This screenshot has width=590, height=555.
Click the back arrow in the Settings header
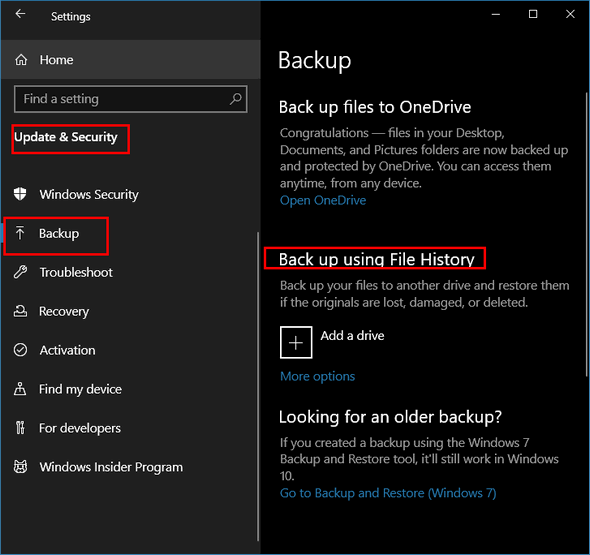[20, 15]
